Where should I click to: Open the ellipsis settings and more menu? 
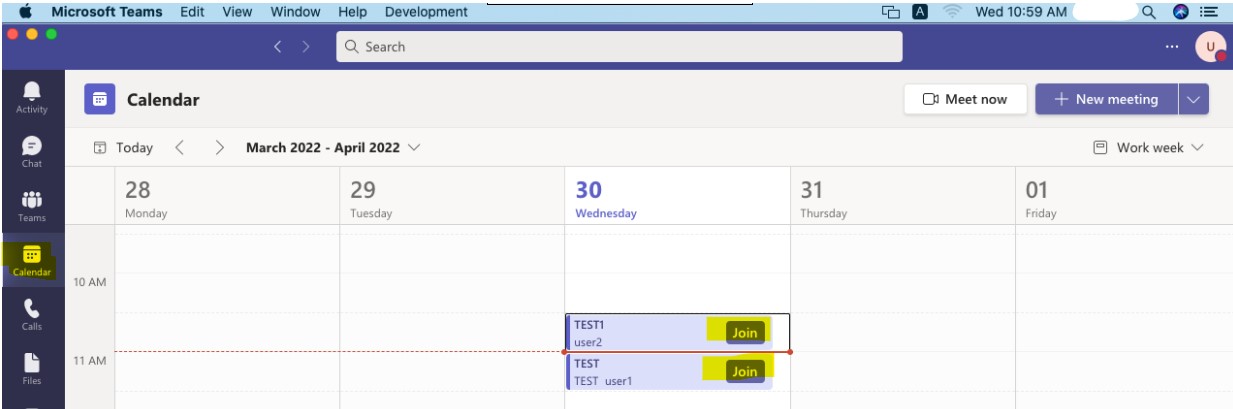point(1171,46)
